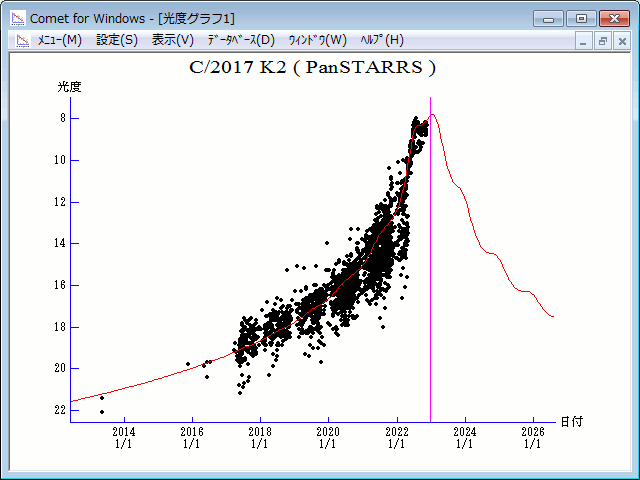
Task: Minimize the 光度グラフ1 child window
Action: (x=583, y=41)
